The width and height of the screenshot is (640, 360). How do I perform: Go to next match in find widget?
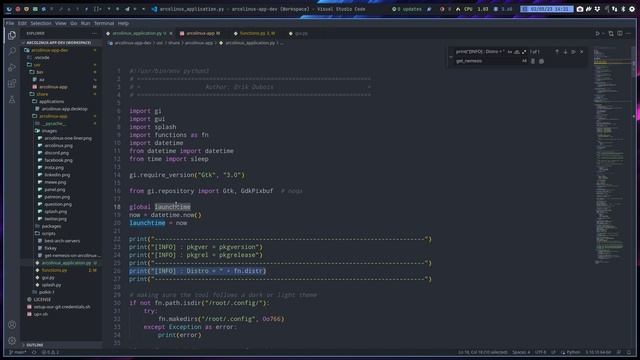coord(565,52)
